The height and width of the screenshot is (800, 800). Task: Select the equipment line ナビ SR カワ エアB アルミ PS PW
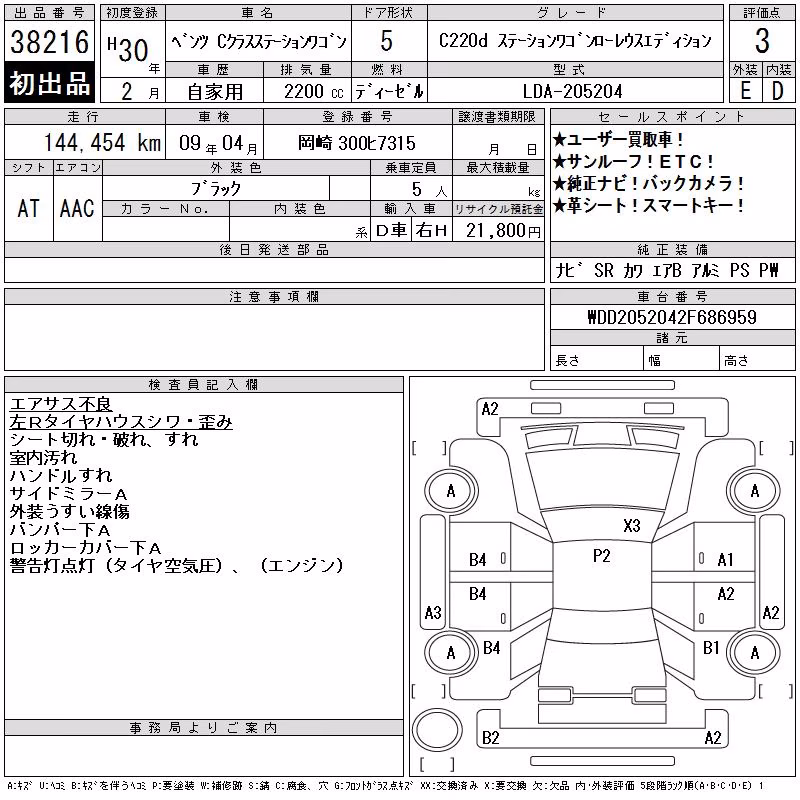coord(667,270)
